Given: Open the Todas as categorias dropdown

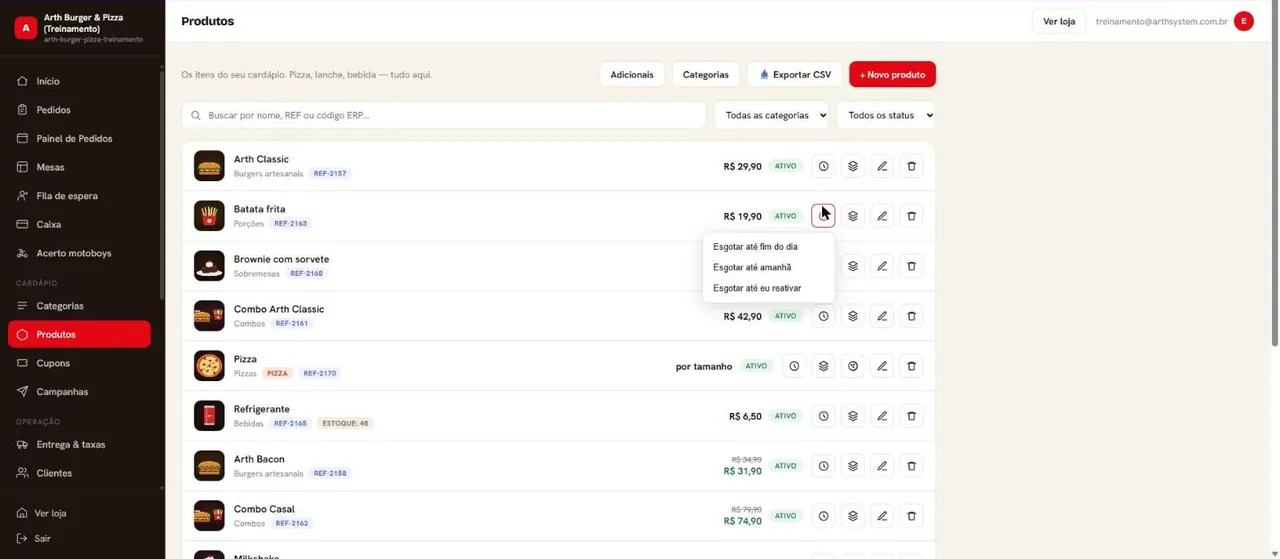Looking at the screenshot, I should [771, 115].
